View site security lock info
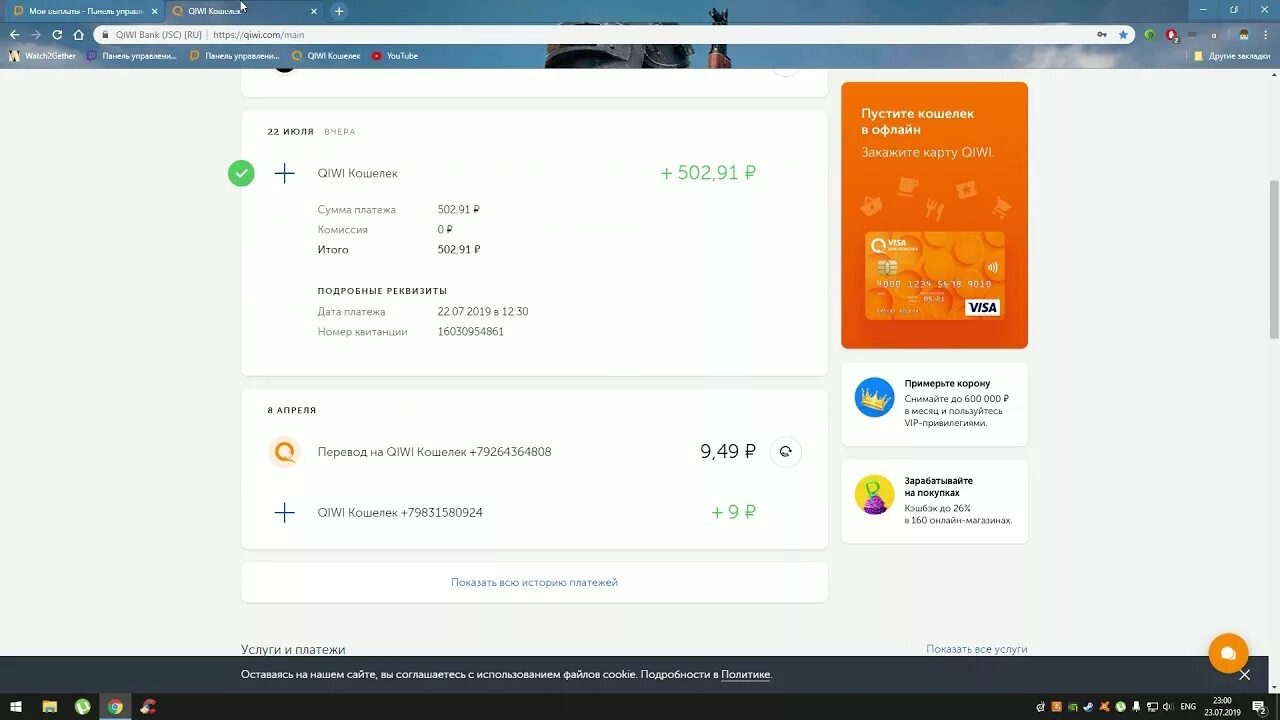The width and height of the screenshot is (1280, 720). click(x=105, y=34)
